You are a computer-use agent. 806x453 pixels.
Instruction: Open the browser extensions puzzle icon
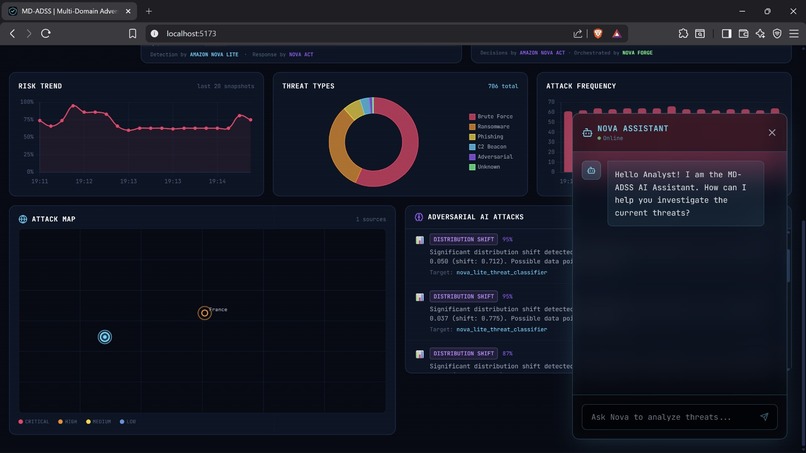[x=683, y=33]
